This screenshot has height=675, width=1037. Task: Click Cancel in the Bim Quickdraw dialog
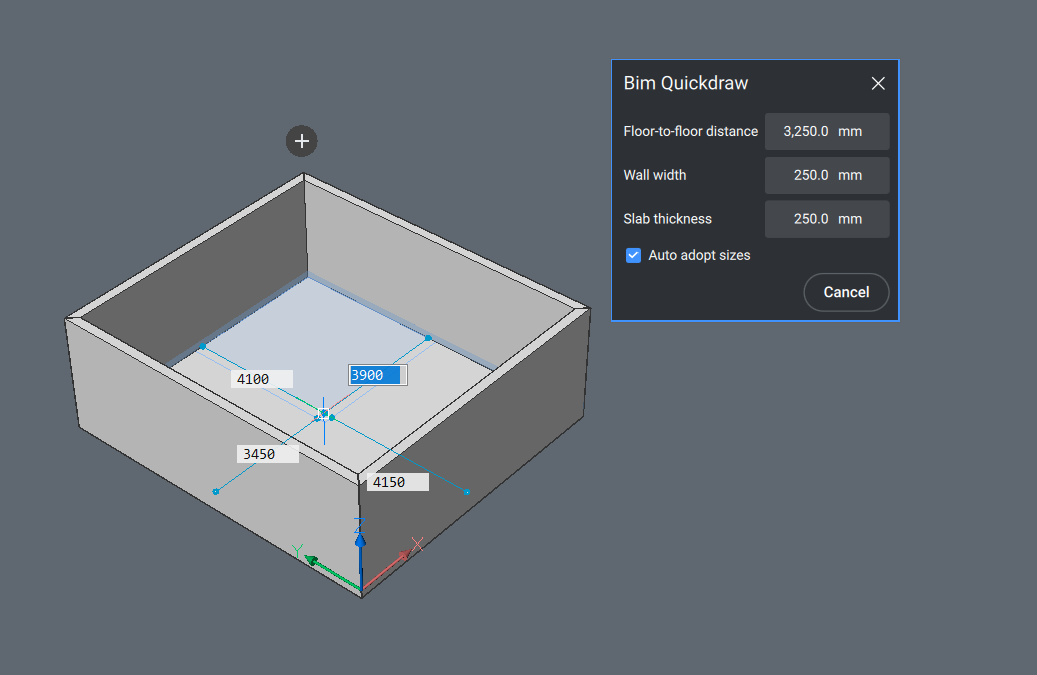coord(846,292)
